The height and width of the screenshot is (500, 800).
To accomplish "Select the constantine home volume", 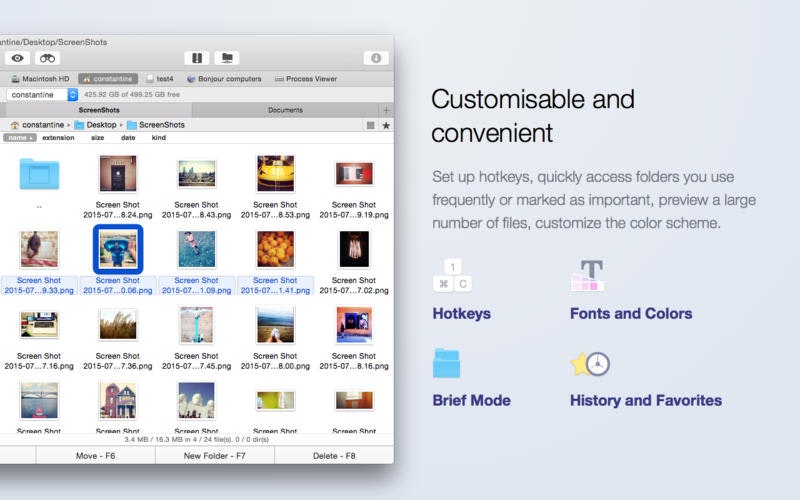I will 108,79.
